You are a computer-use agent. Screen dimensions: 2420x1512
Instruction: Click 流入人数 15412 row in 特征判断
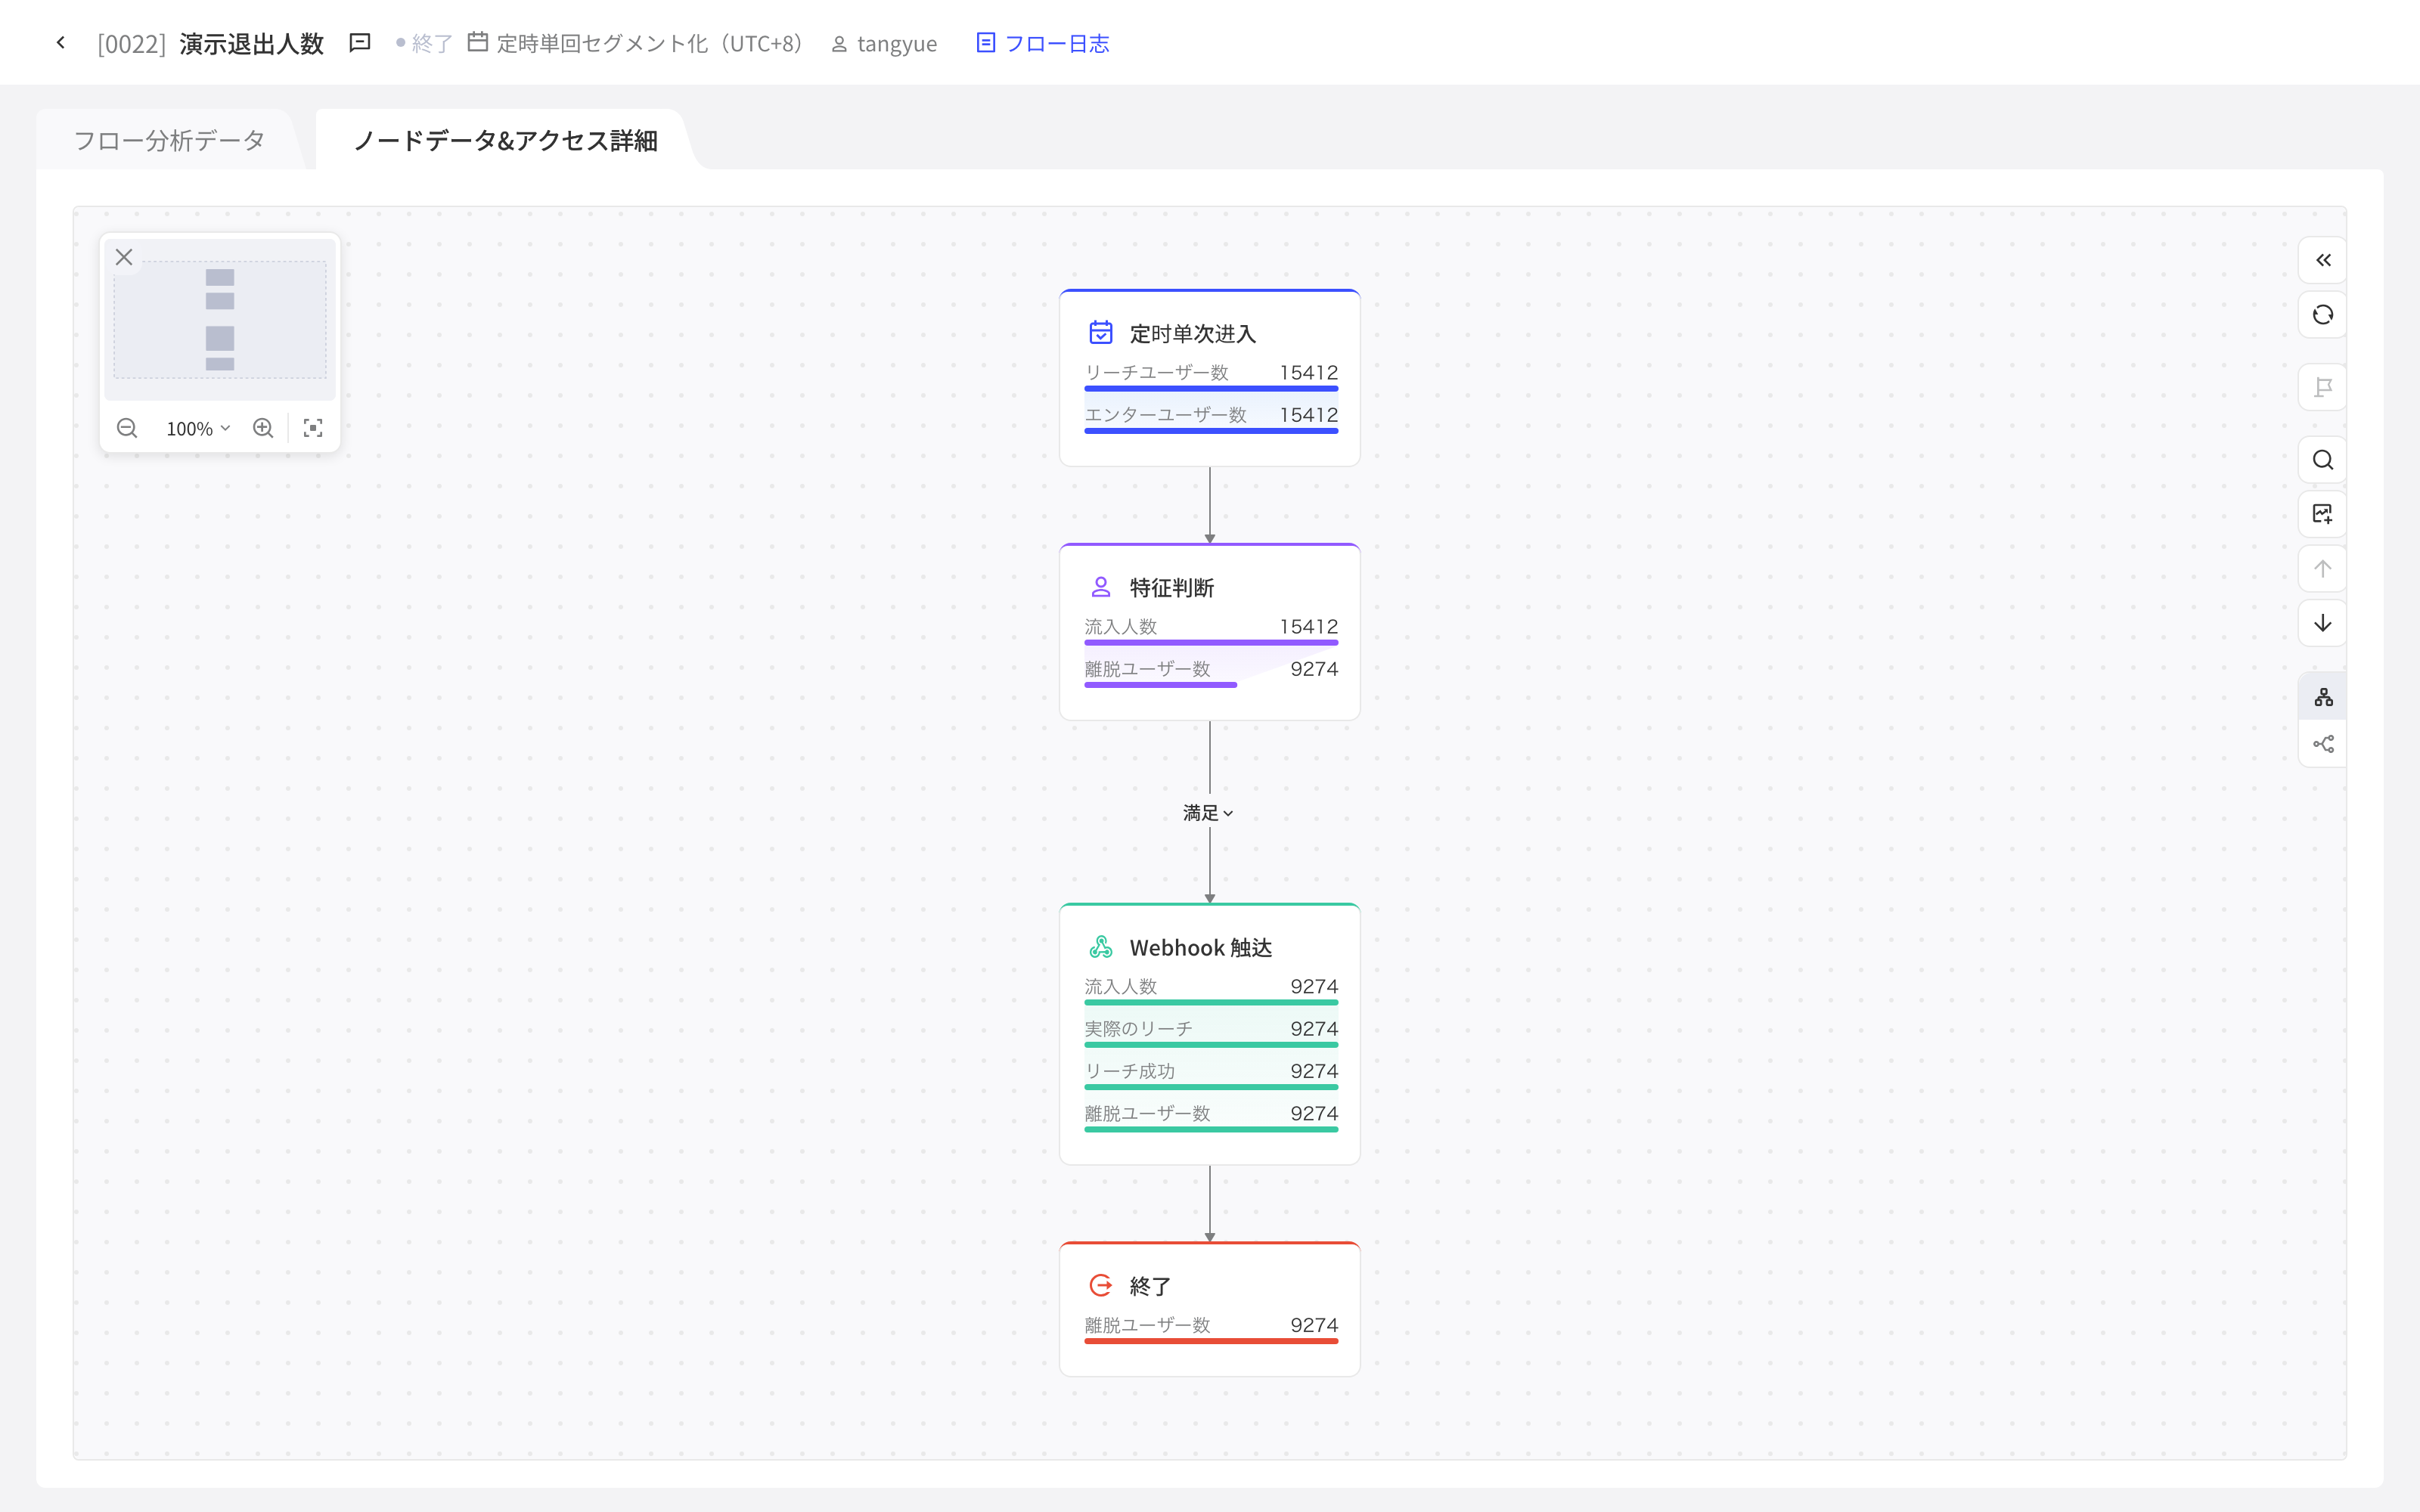(1210, 629)
